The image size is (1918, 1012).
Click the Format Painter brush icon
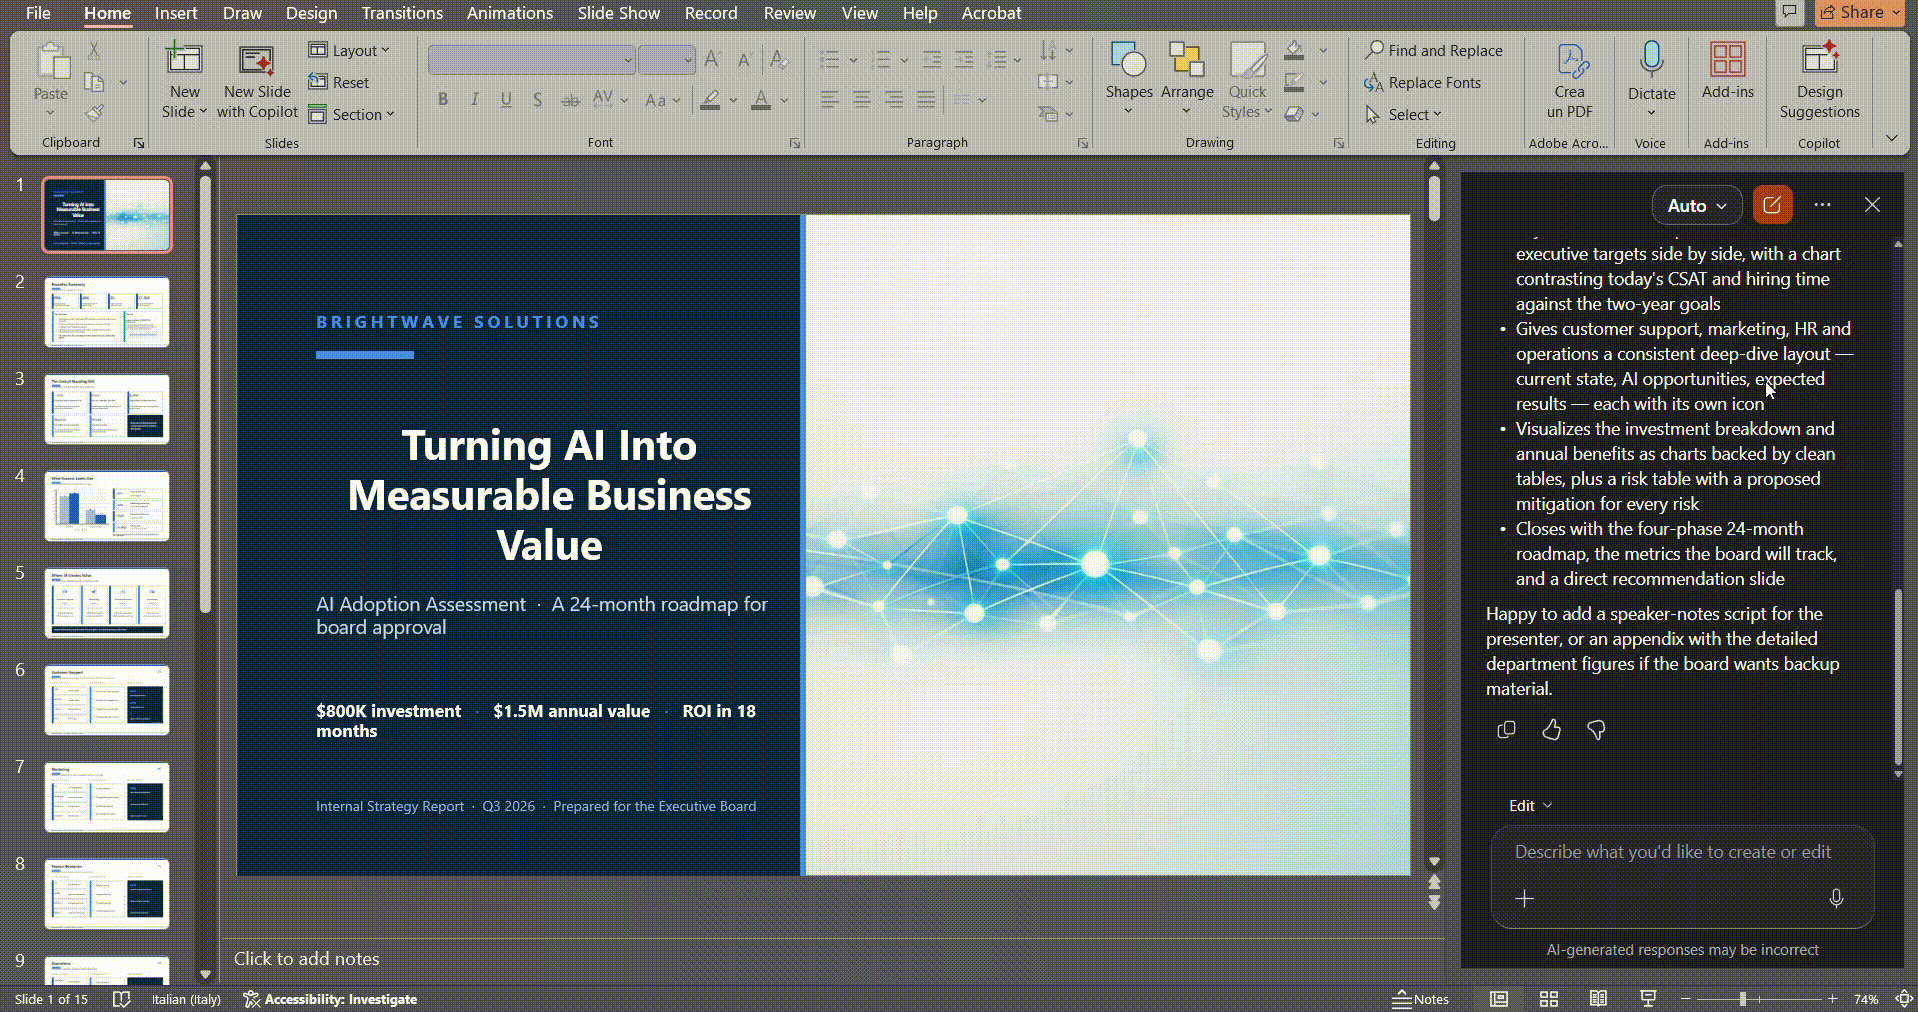coord(94,113)
